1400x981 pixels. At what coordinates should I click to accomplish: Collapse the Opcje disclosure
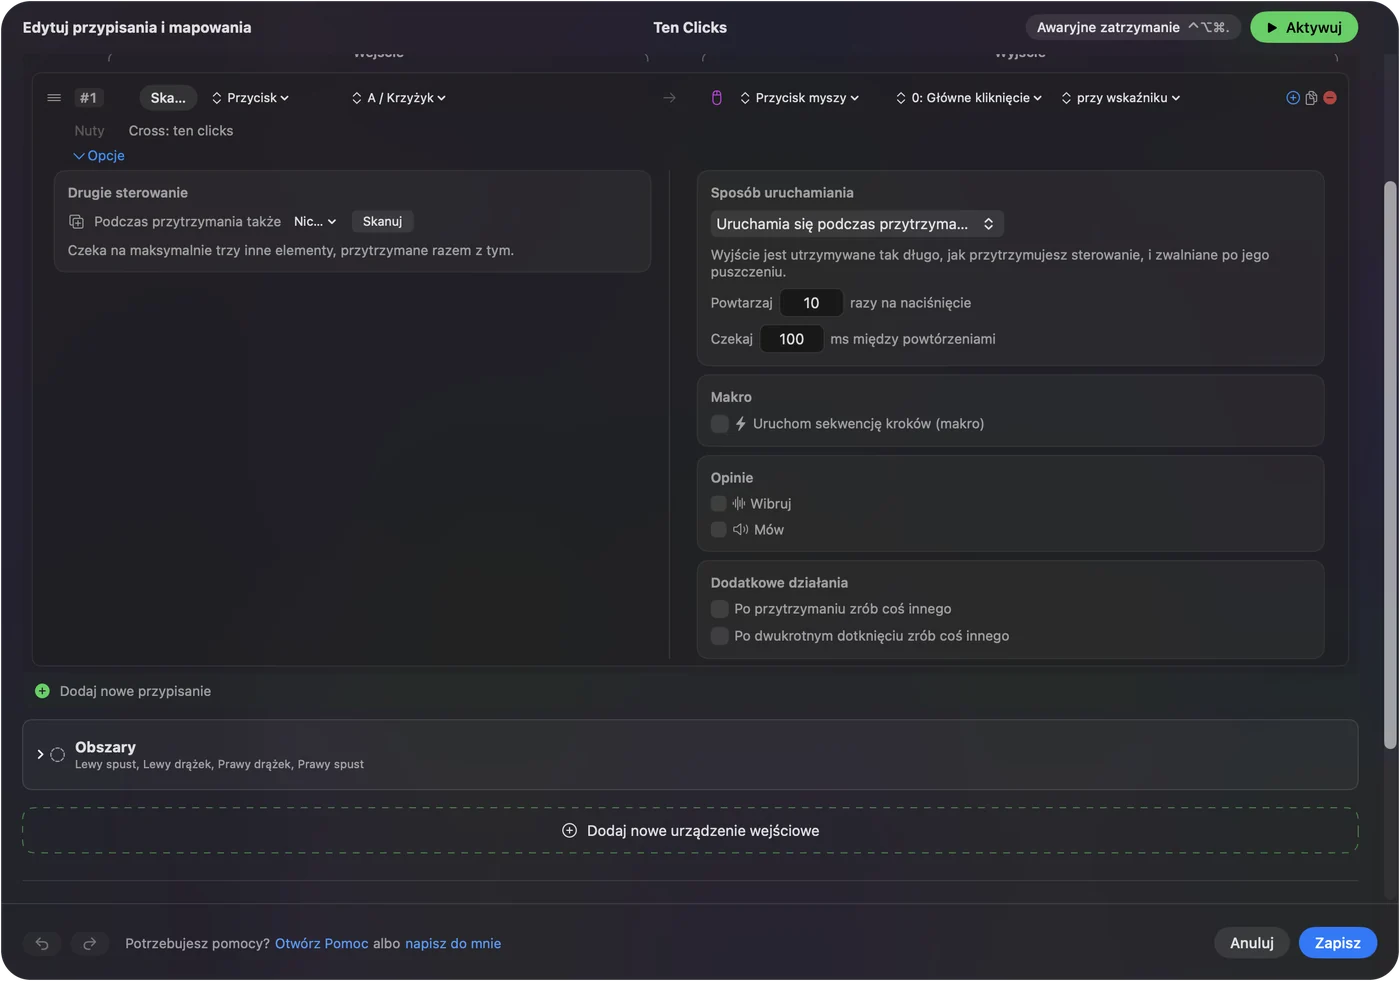[99, 156]
